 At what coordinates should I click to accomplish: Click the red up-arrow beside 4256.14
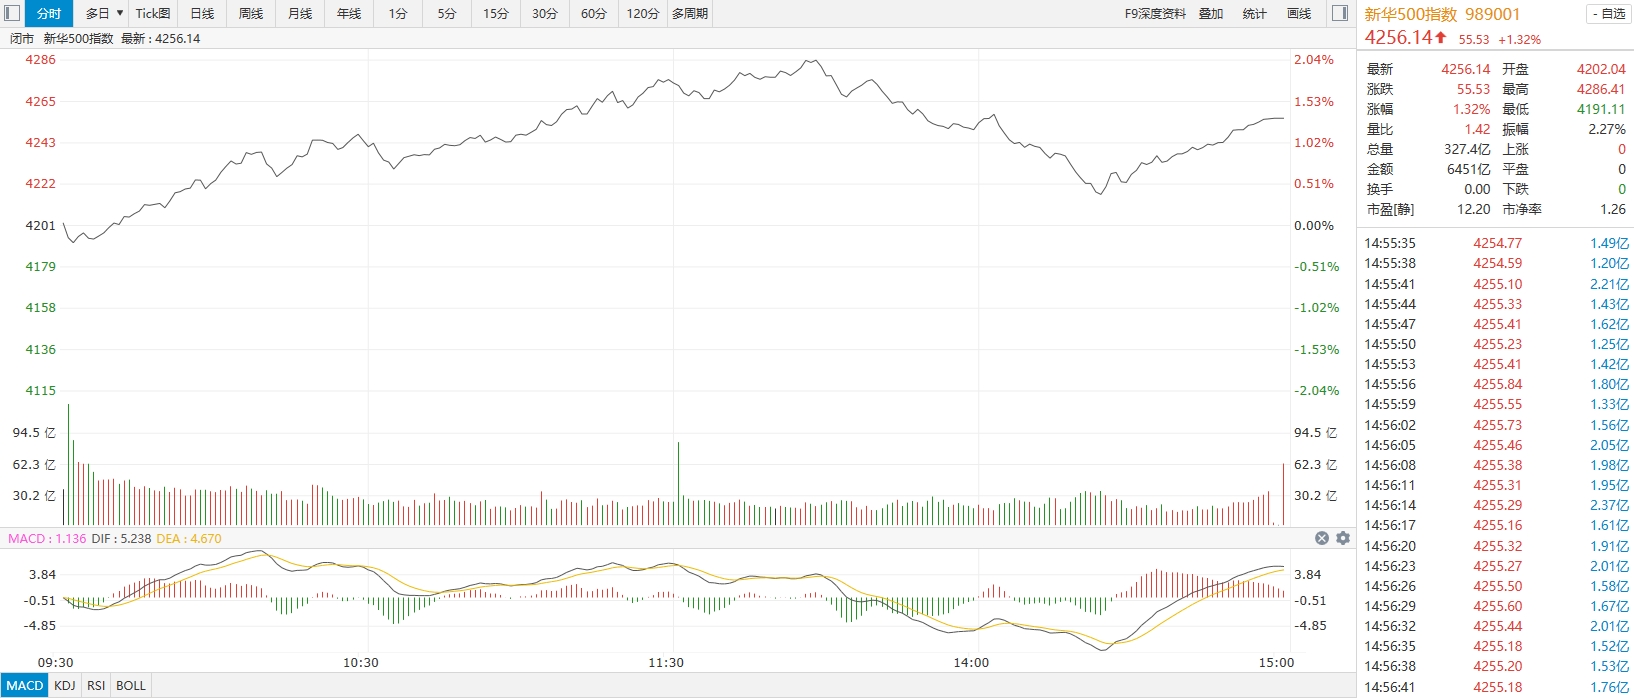(1441, 38)
